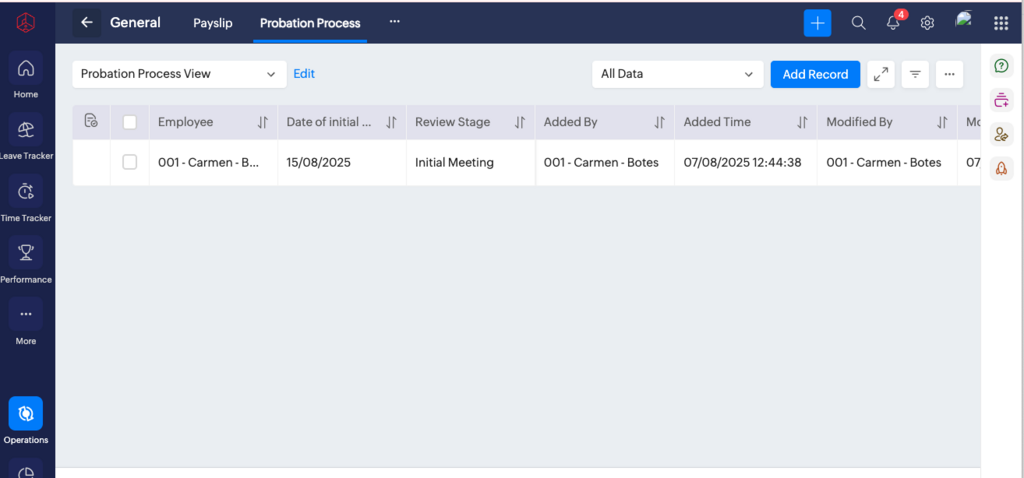Viewport: 1024px width, 478px height.
Task: Open the apps grid launcher
Action: click(x=1000, y=23)
